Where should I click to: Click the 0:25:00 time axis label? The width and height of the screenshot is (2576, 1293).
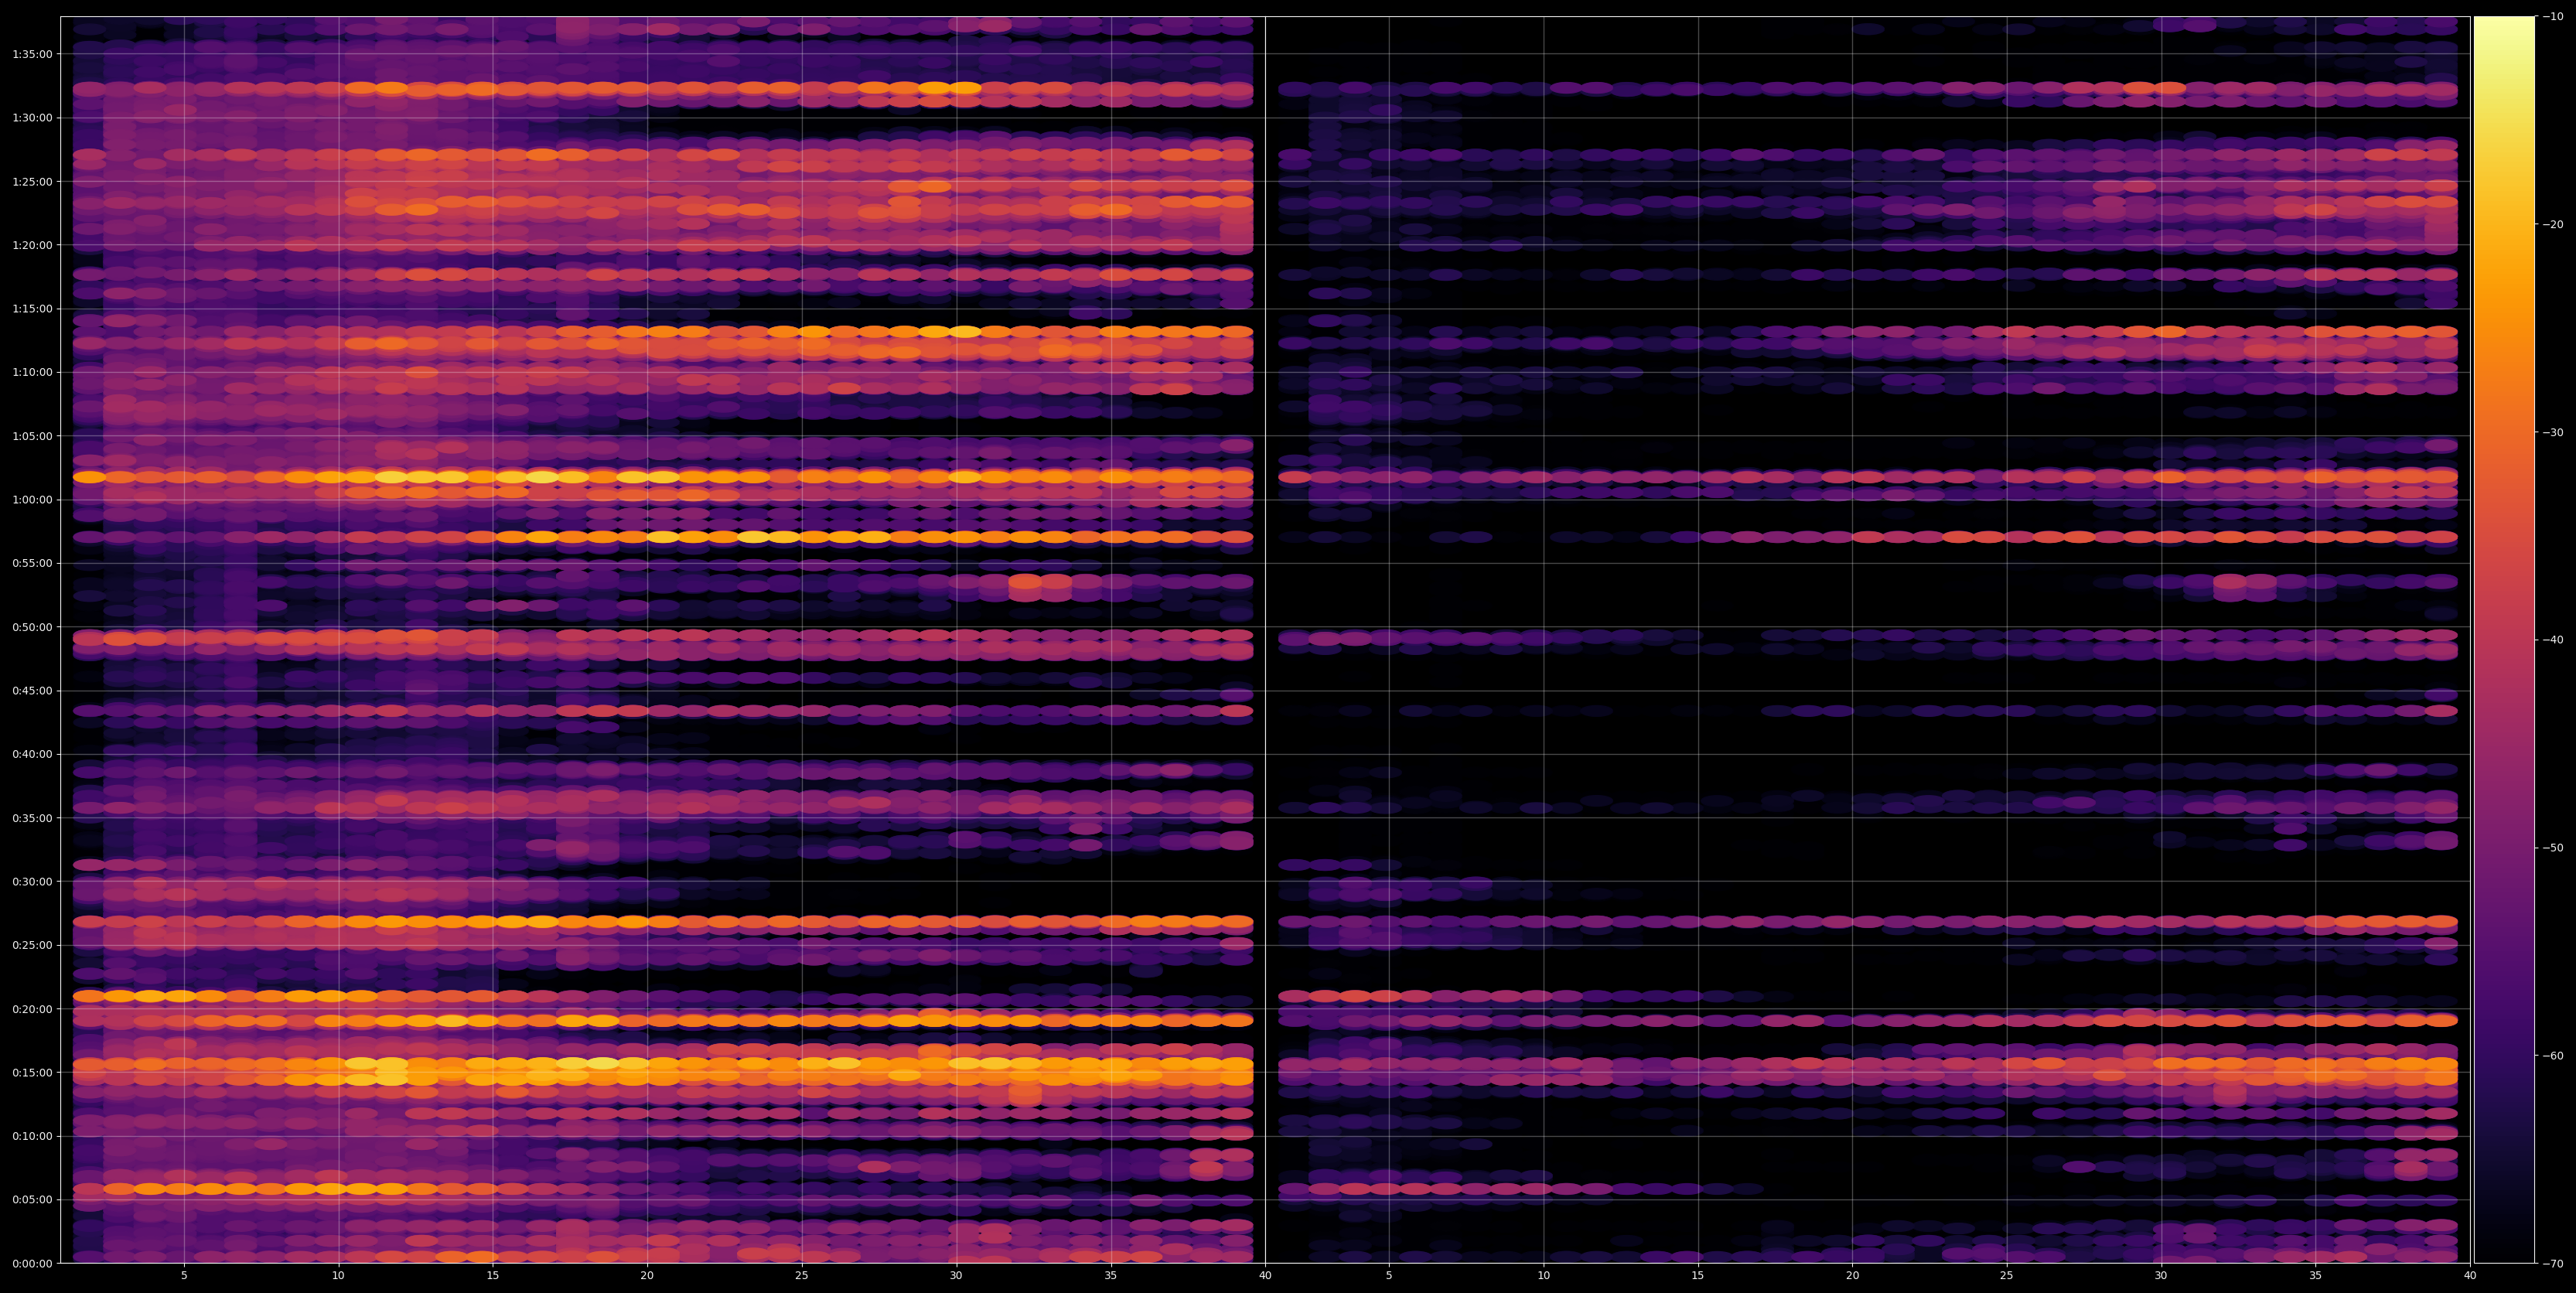point(32,945)
